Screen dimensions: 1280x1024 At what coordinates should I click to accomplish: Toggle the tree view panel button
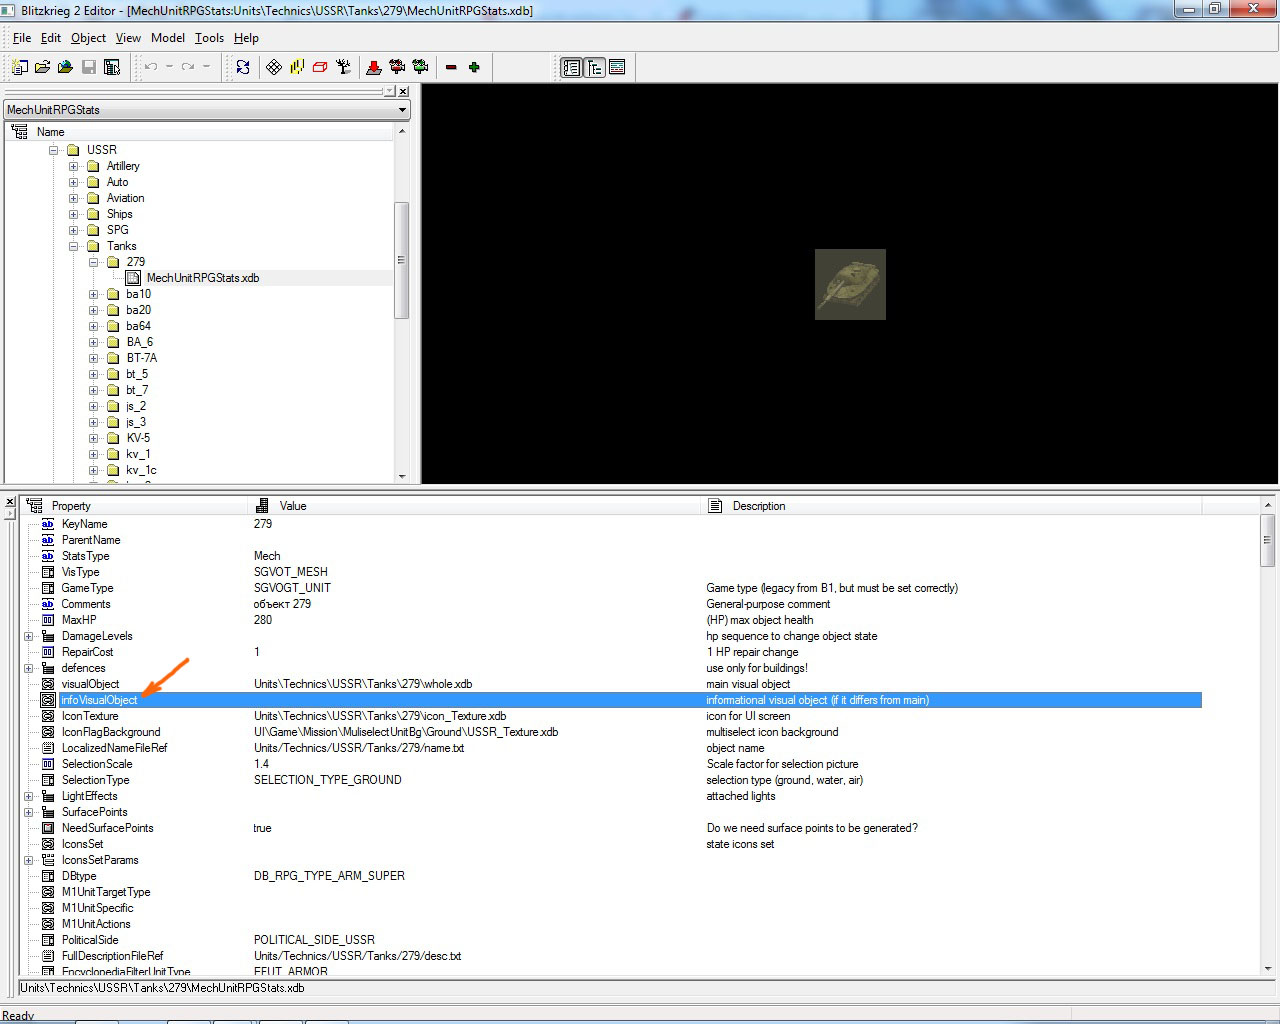[594, 67]
